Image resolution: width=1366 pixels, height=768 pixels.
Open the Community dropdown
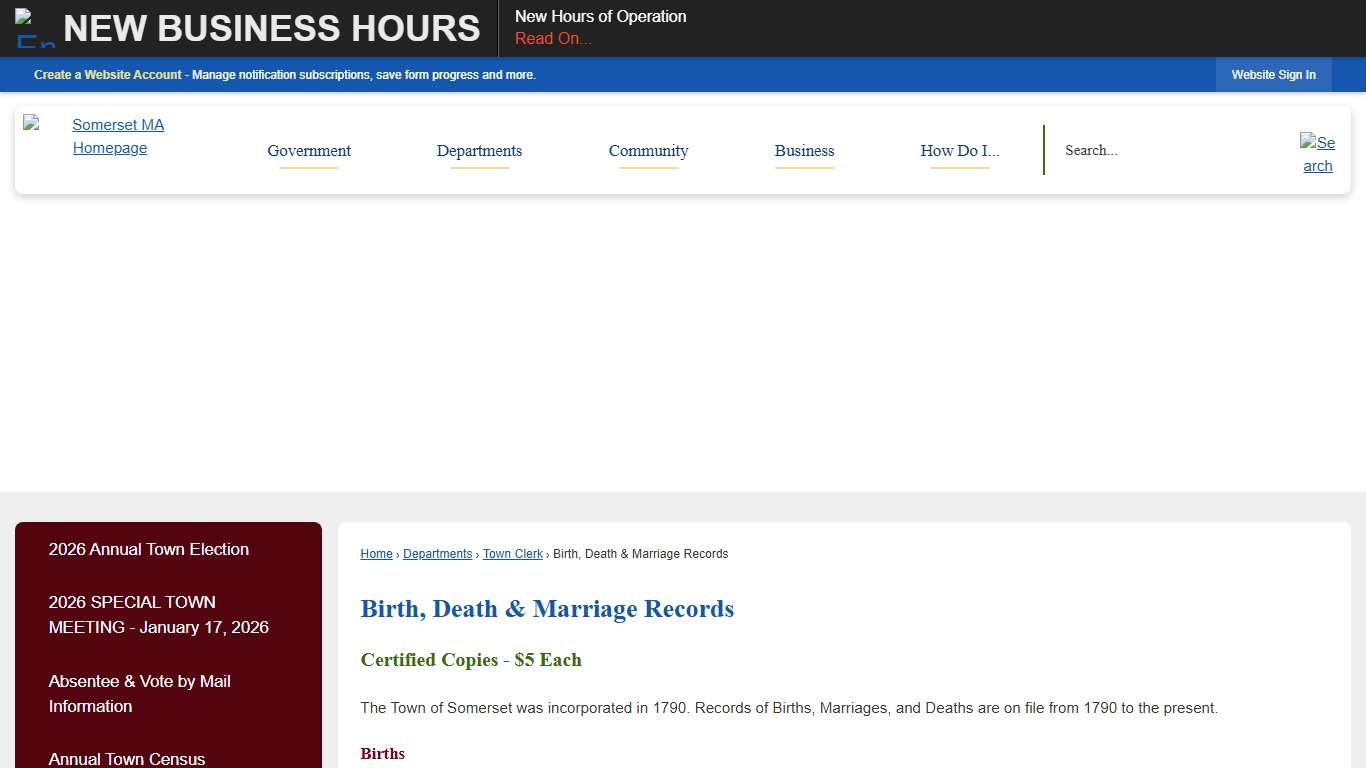[x=648, y=151]
